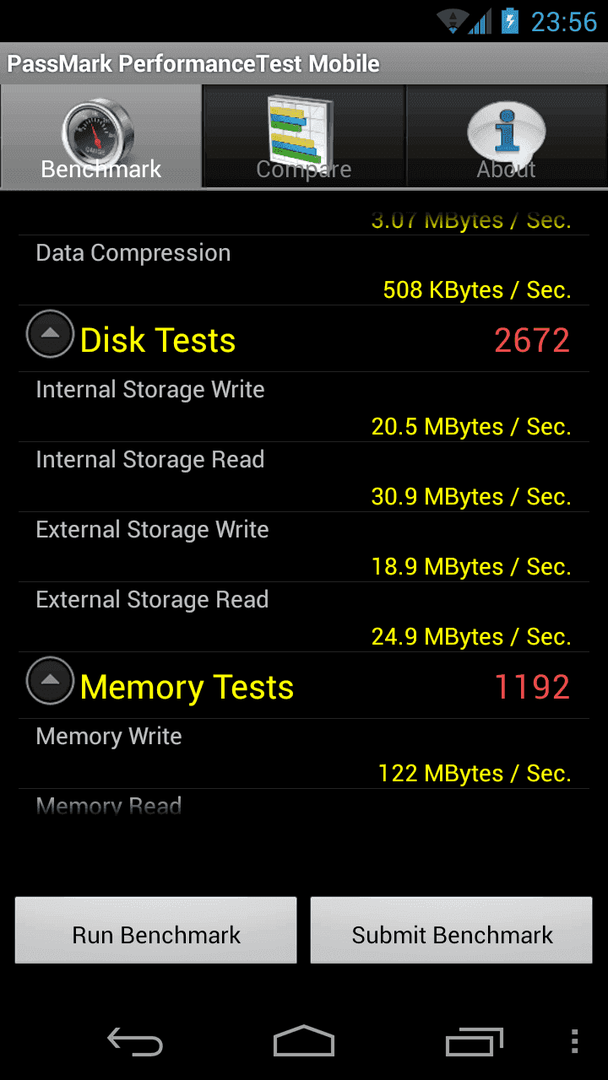Screen dimensions: 608x1080
Task: Tap the Disk Tests score 2672
Action: coord(532,340)
